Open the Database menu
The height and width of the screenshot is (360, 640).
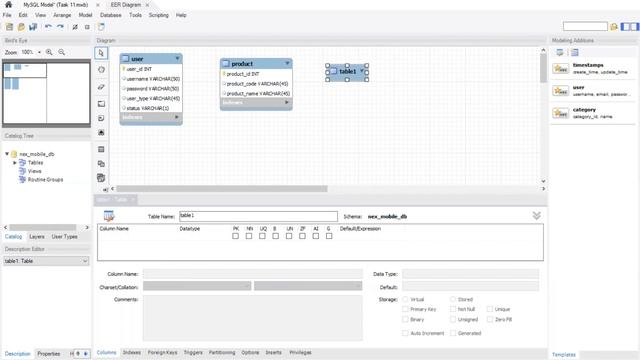(x=111, y=15)
